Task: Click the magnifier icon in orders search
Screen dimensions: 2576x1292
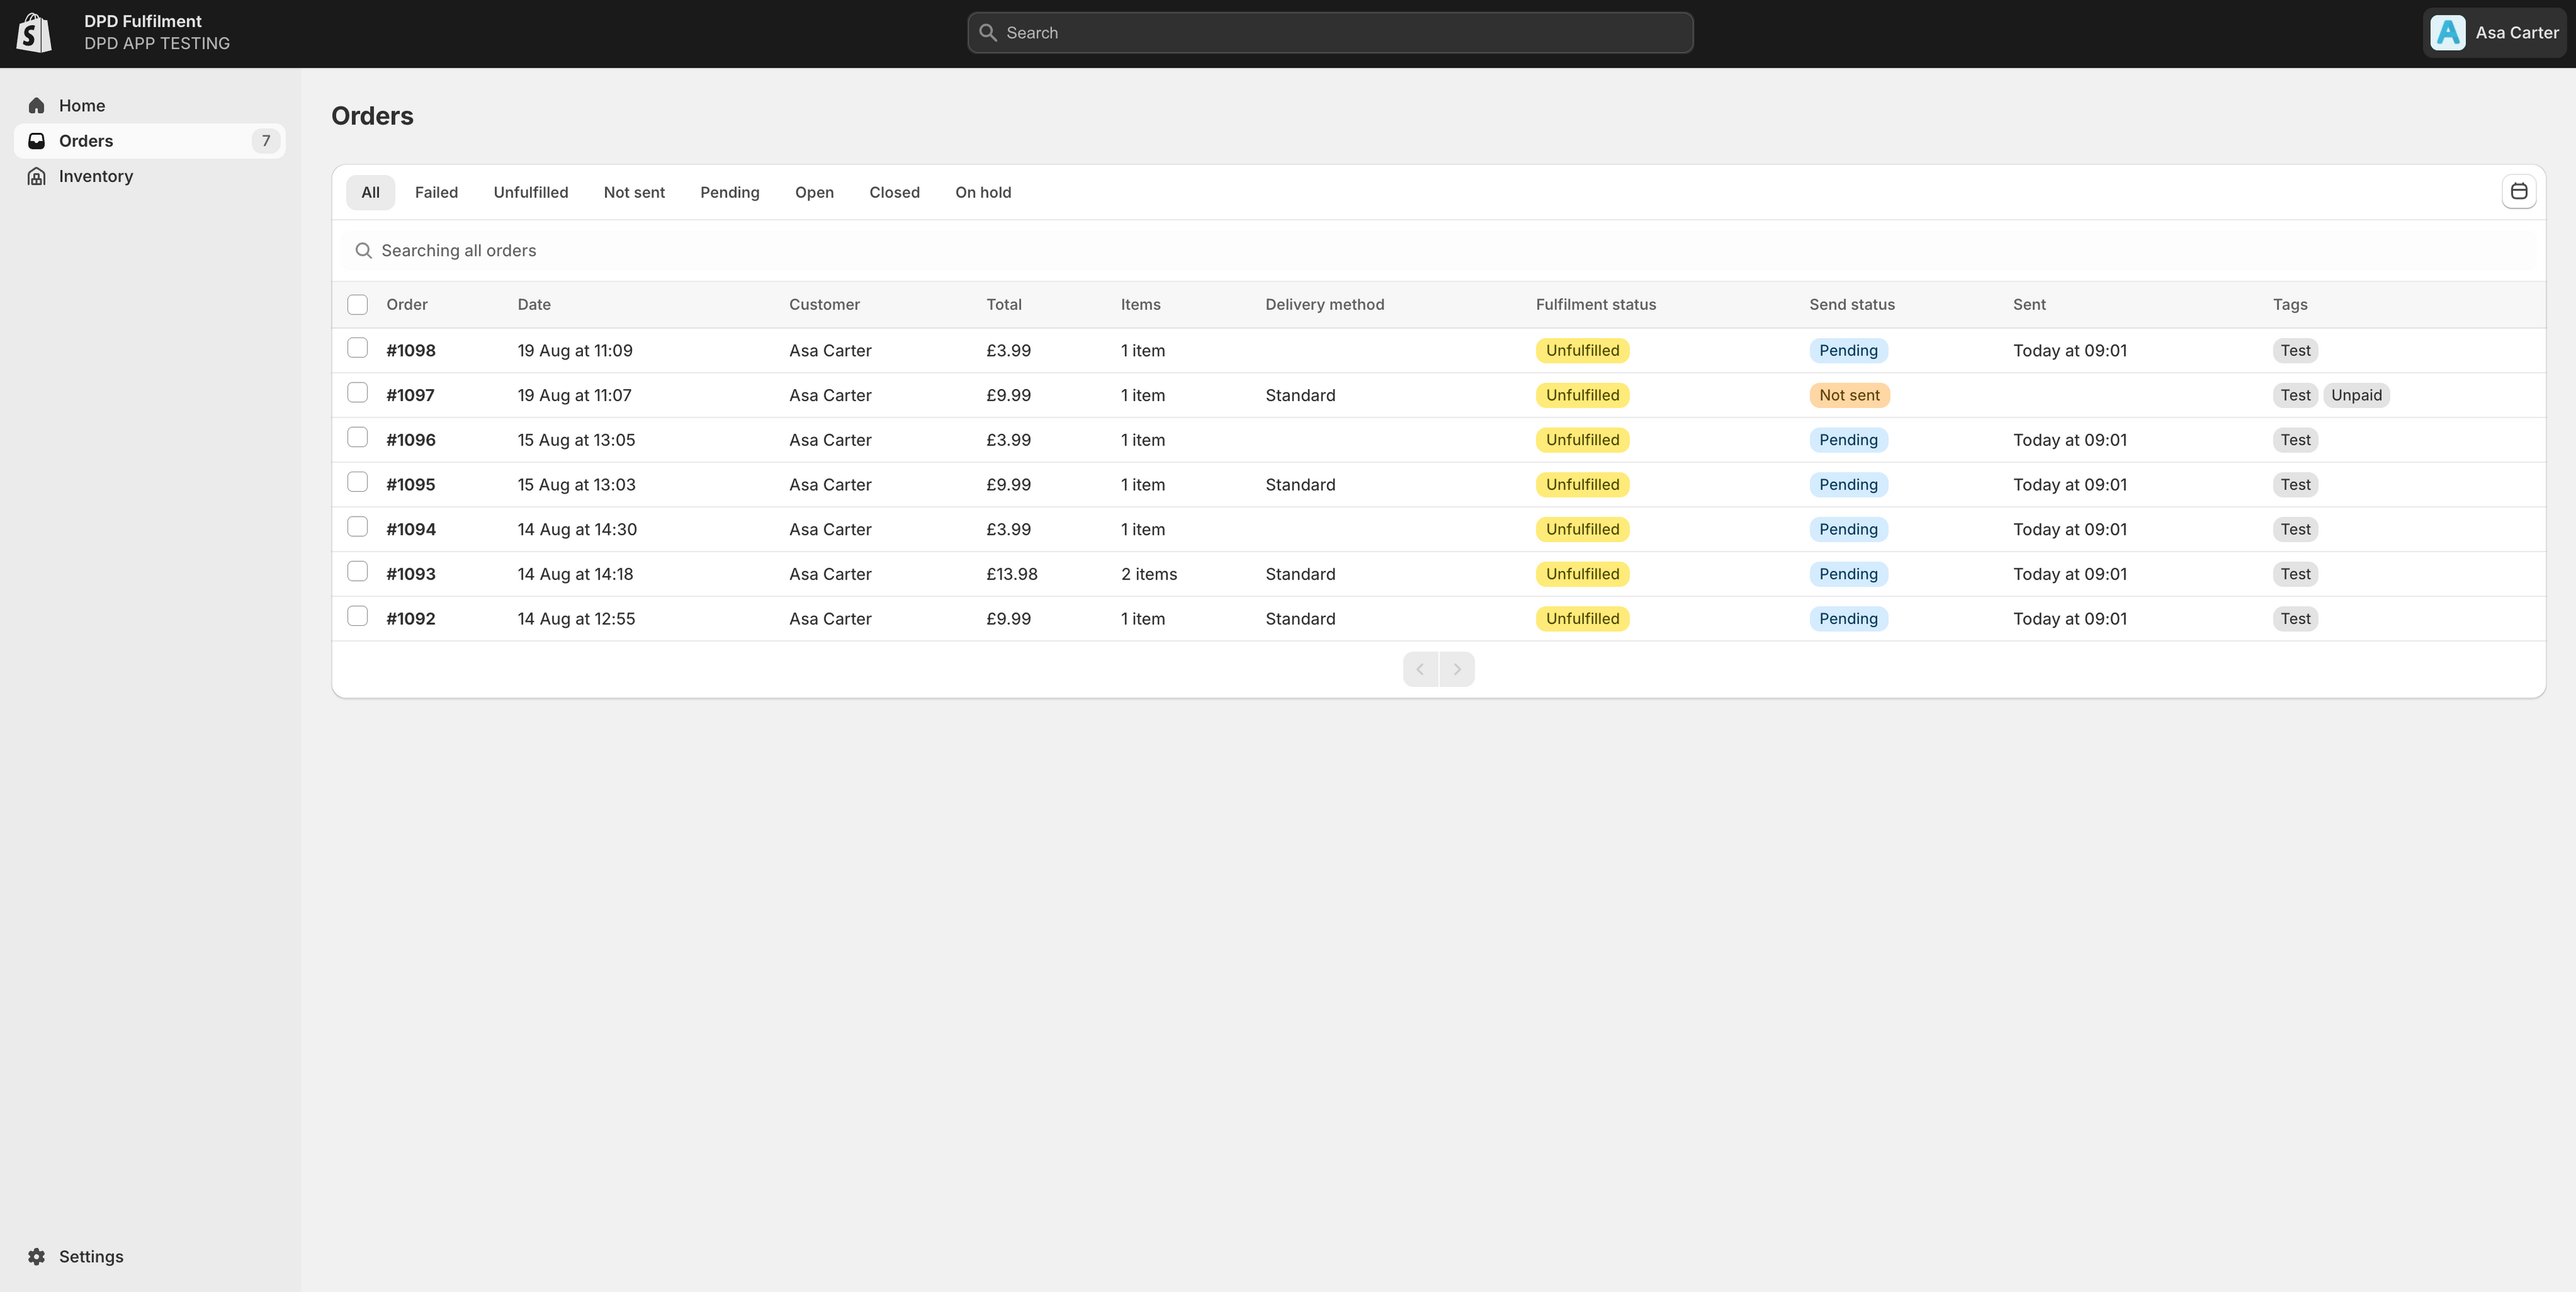Action: (x=364, y=251)
